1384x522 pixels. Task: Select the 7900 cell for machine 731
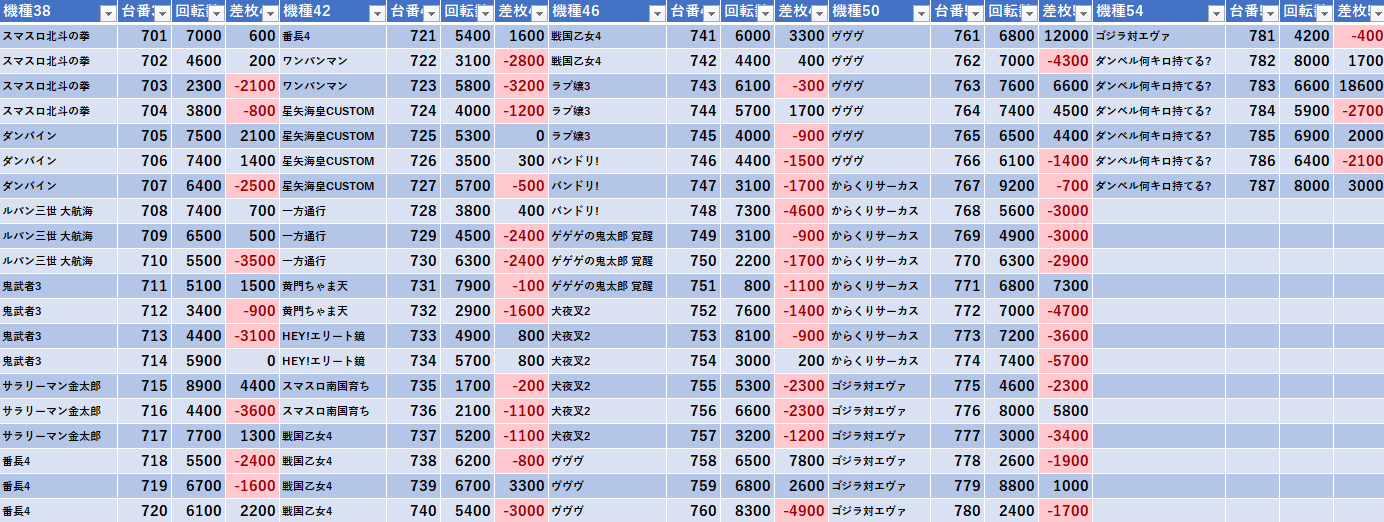pos(467,286)
